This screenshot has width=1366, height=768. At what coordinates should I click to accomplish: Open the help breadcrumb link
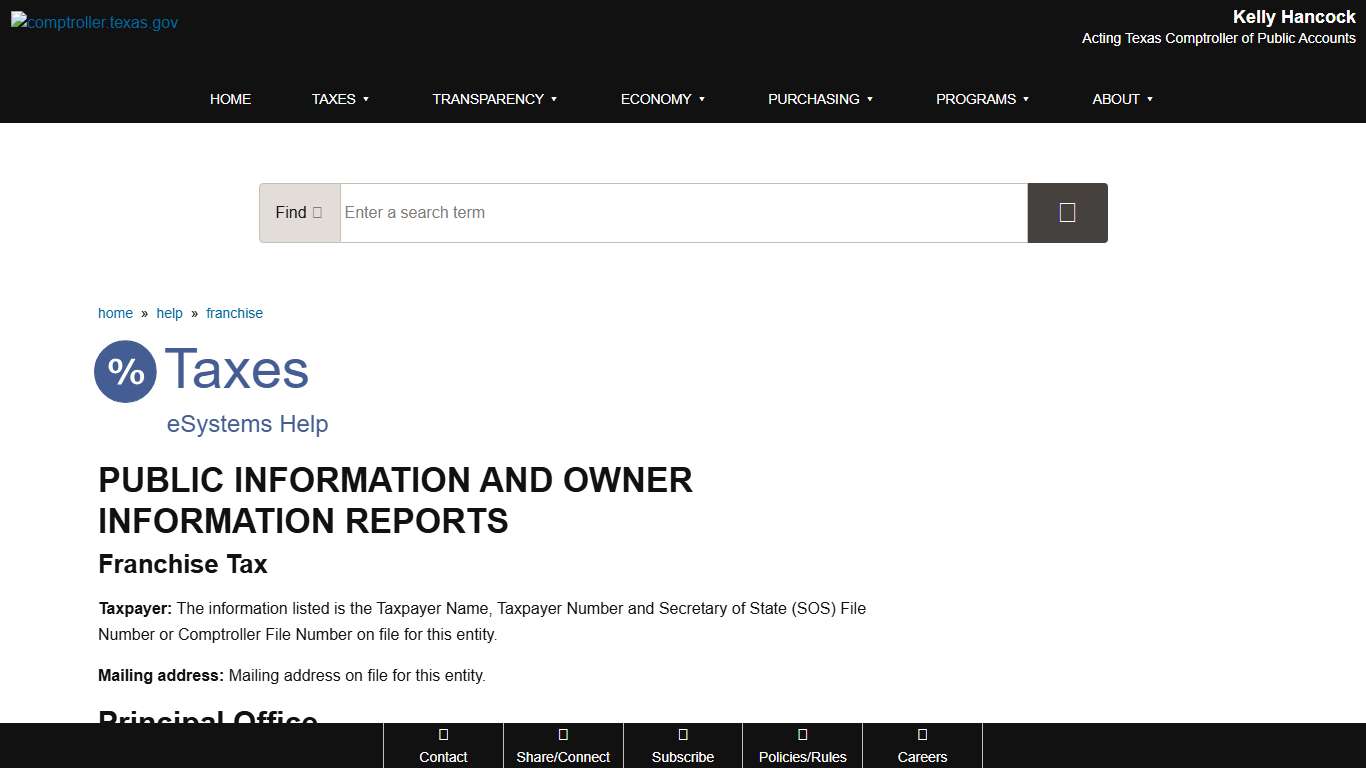tap(169, 313)
